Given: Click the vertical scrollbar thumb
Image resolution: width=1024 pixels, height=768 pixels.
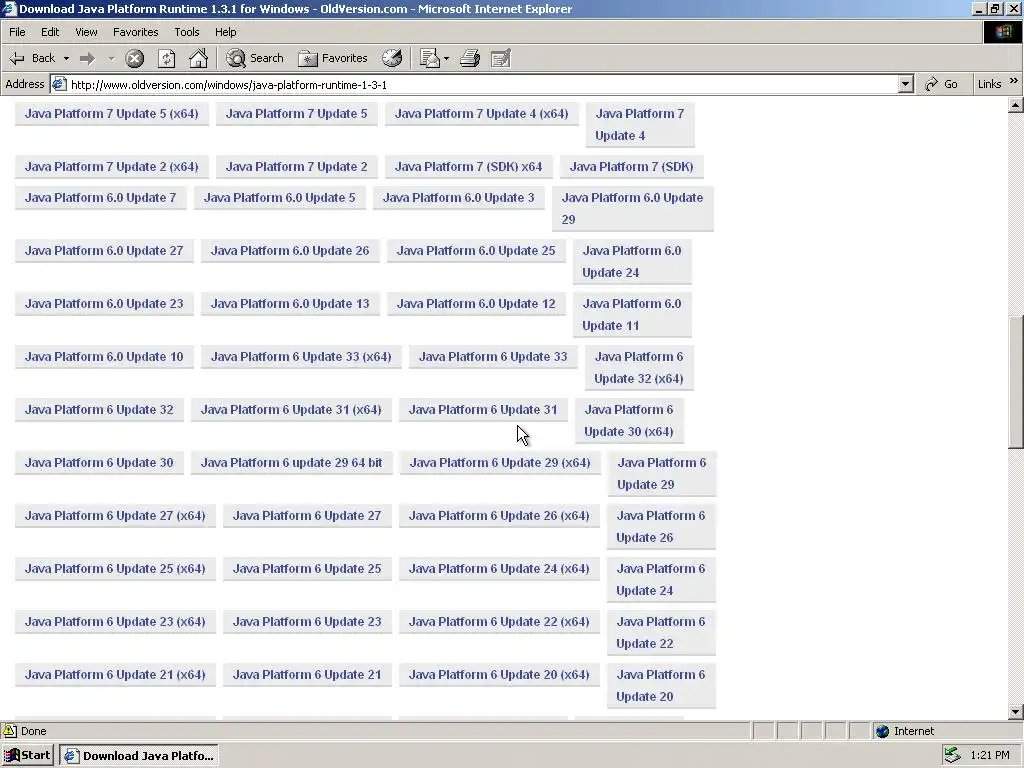Looking at the screenshot, I should (1015, 382).
